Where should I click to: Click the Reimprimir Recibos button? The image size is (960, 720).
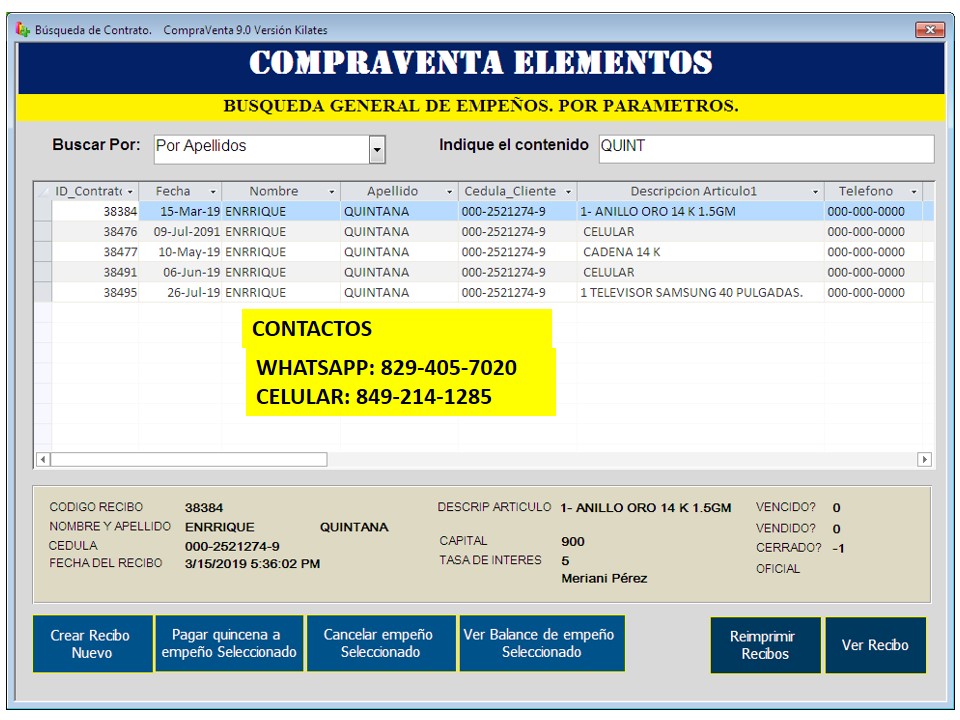point(765,645)
